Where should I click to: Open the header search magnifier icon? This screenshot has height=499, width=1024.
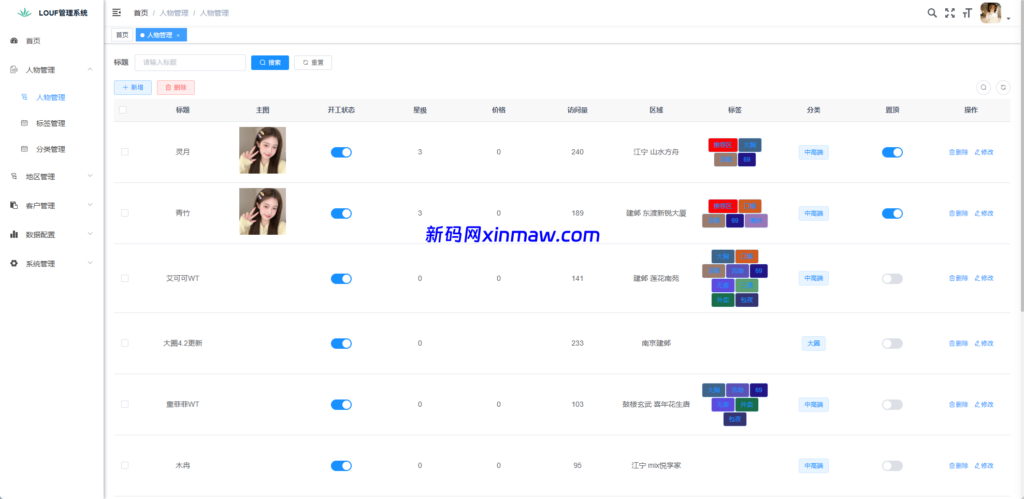tap(932, 13)
